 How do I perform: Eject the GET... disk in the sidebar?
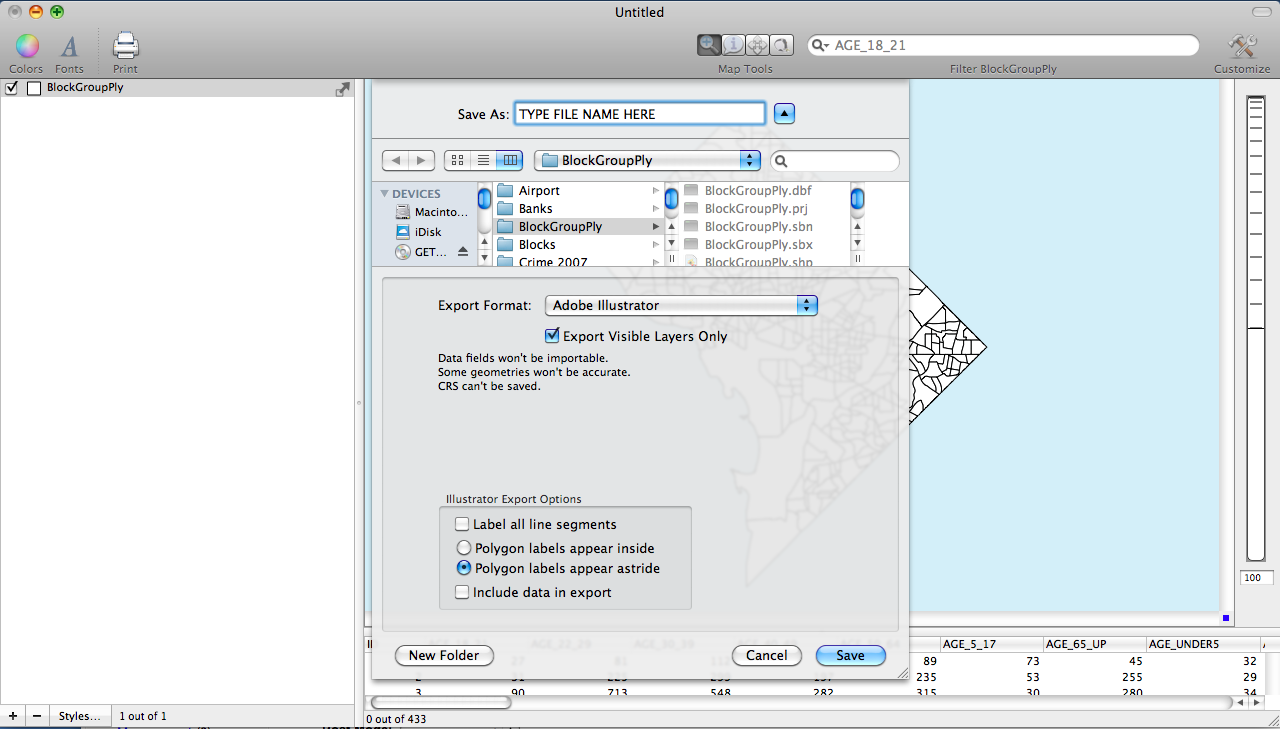click(463, 253)
